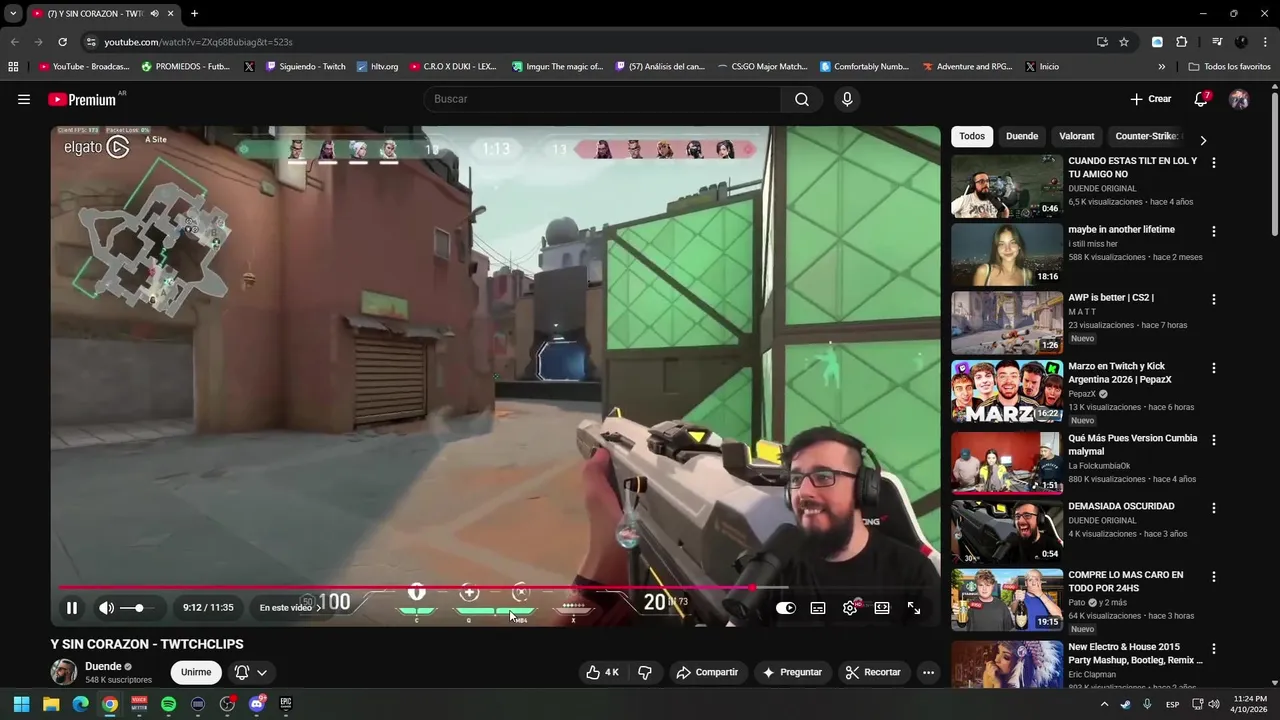Click the Compartir share button
The width and height of the screenshot is (1280, 720).
[x=707, y=672]
